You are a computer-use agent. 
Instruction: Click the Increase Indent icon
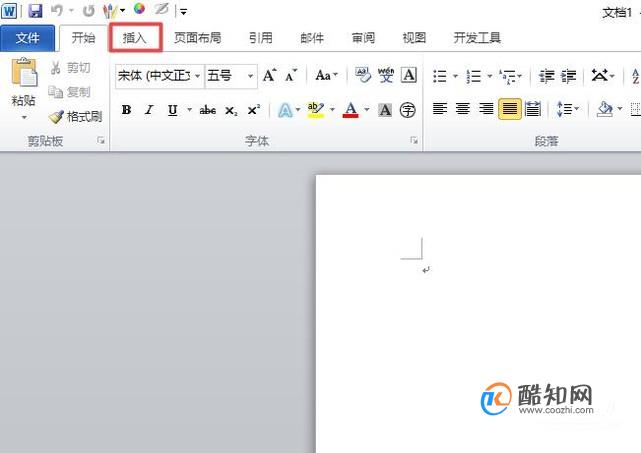(568, 76)
